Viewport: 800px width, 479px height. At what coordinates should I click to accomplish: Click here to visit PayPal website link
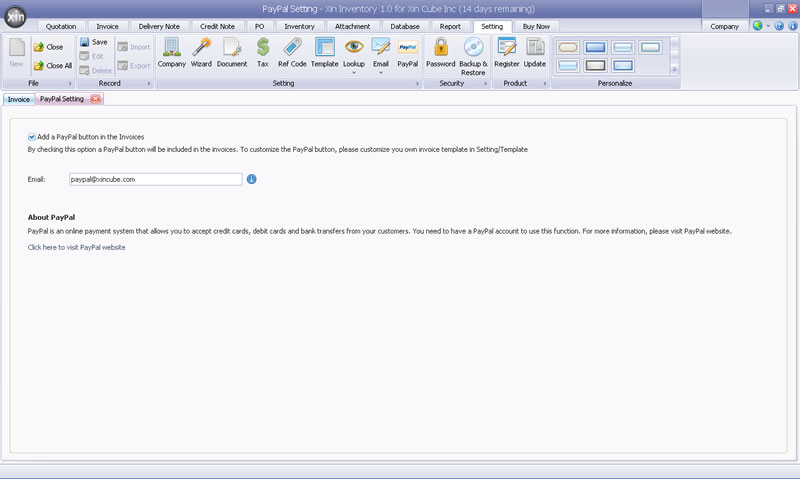pos(77,247)
